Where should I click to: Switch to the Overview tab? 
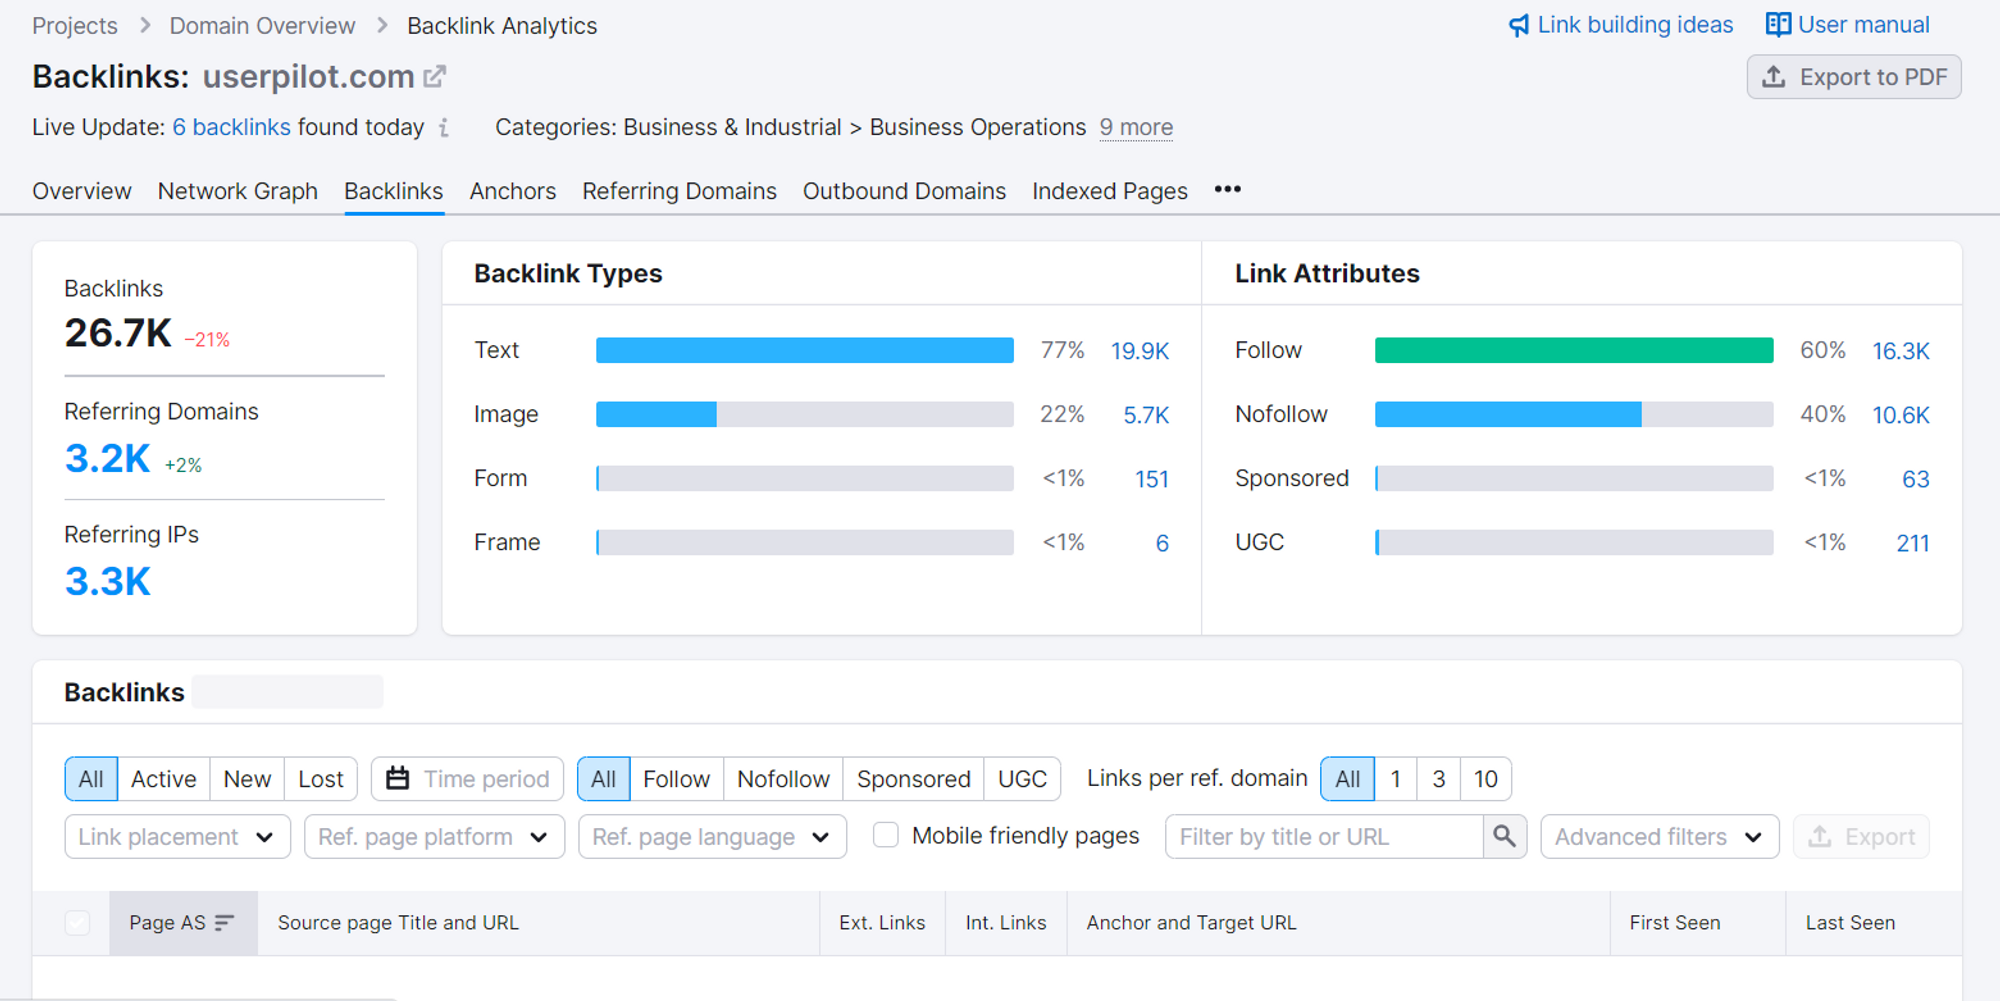coord(82,191)
